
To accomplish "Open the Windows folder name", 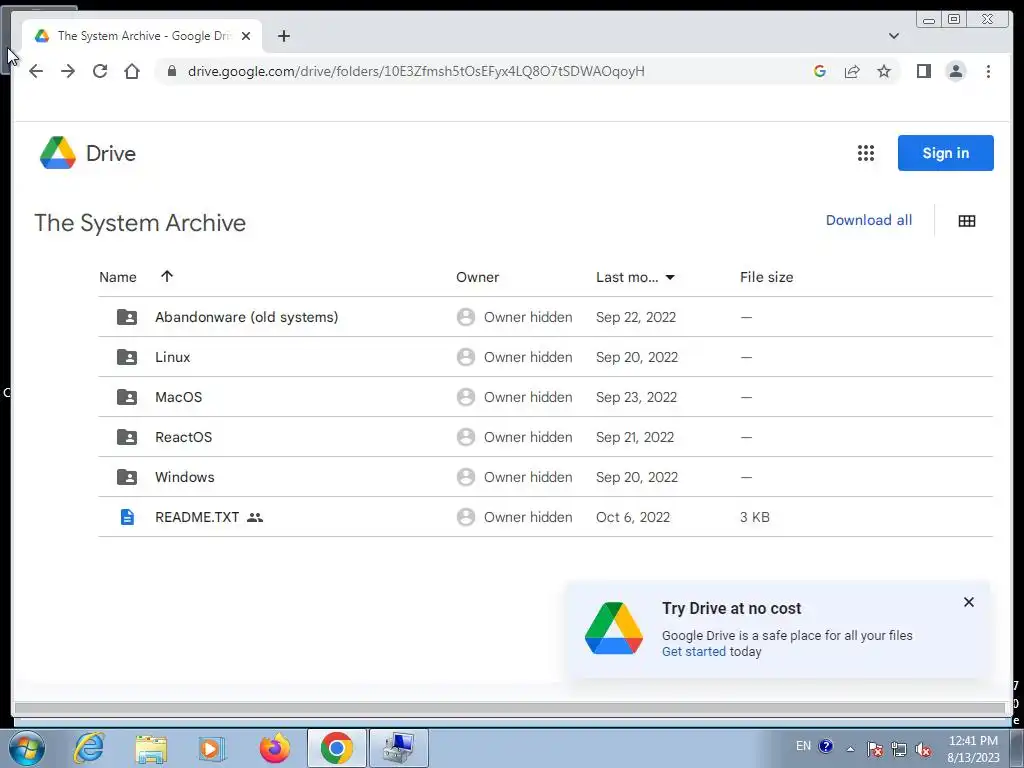I will pyautogui.click(x=184, y=477).
